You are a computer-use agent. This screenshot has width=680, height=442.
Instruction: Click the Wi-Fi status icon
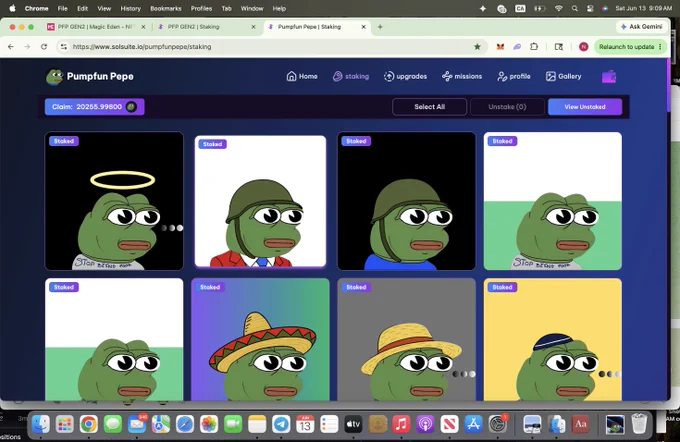coord(559,8)
